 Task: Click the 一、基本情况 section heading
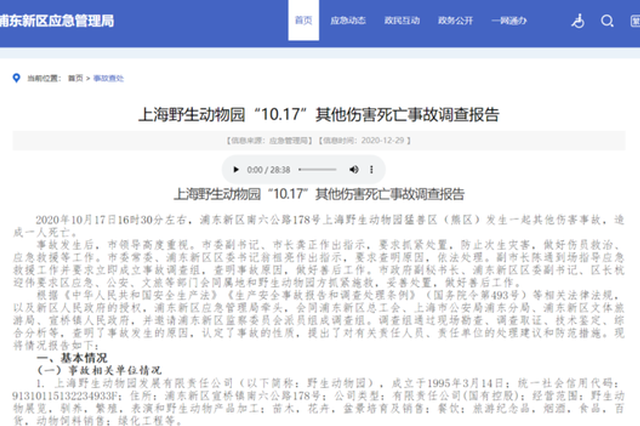coord(72,358)
